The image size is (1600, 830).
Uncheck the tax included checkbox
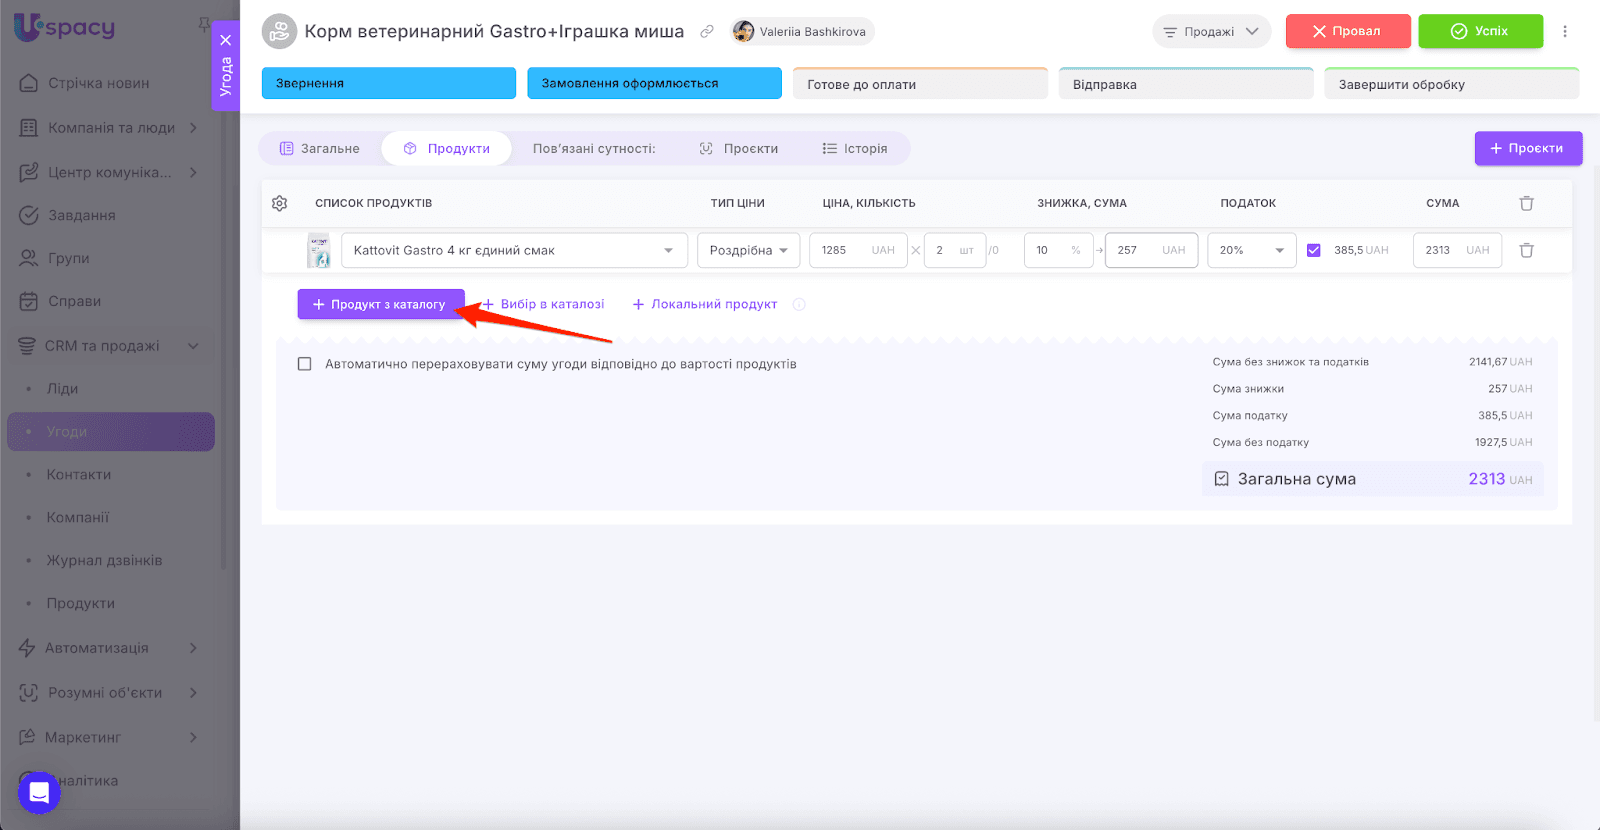click(x=1313, y=250)
